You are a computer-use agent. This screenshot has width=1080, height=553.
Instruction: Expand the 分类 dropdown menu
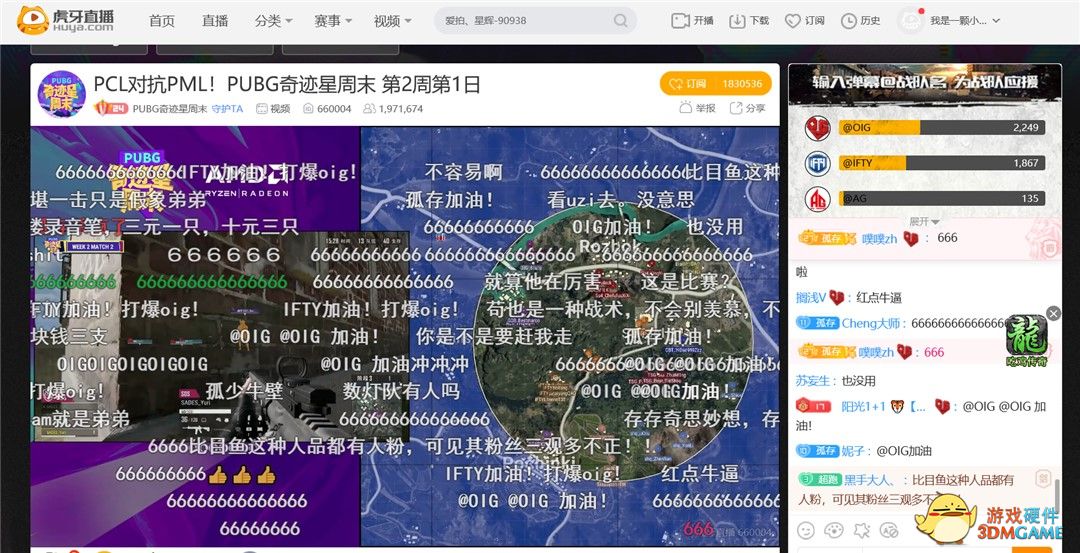coord(273,21)
